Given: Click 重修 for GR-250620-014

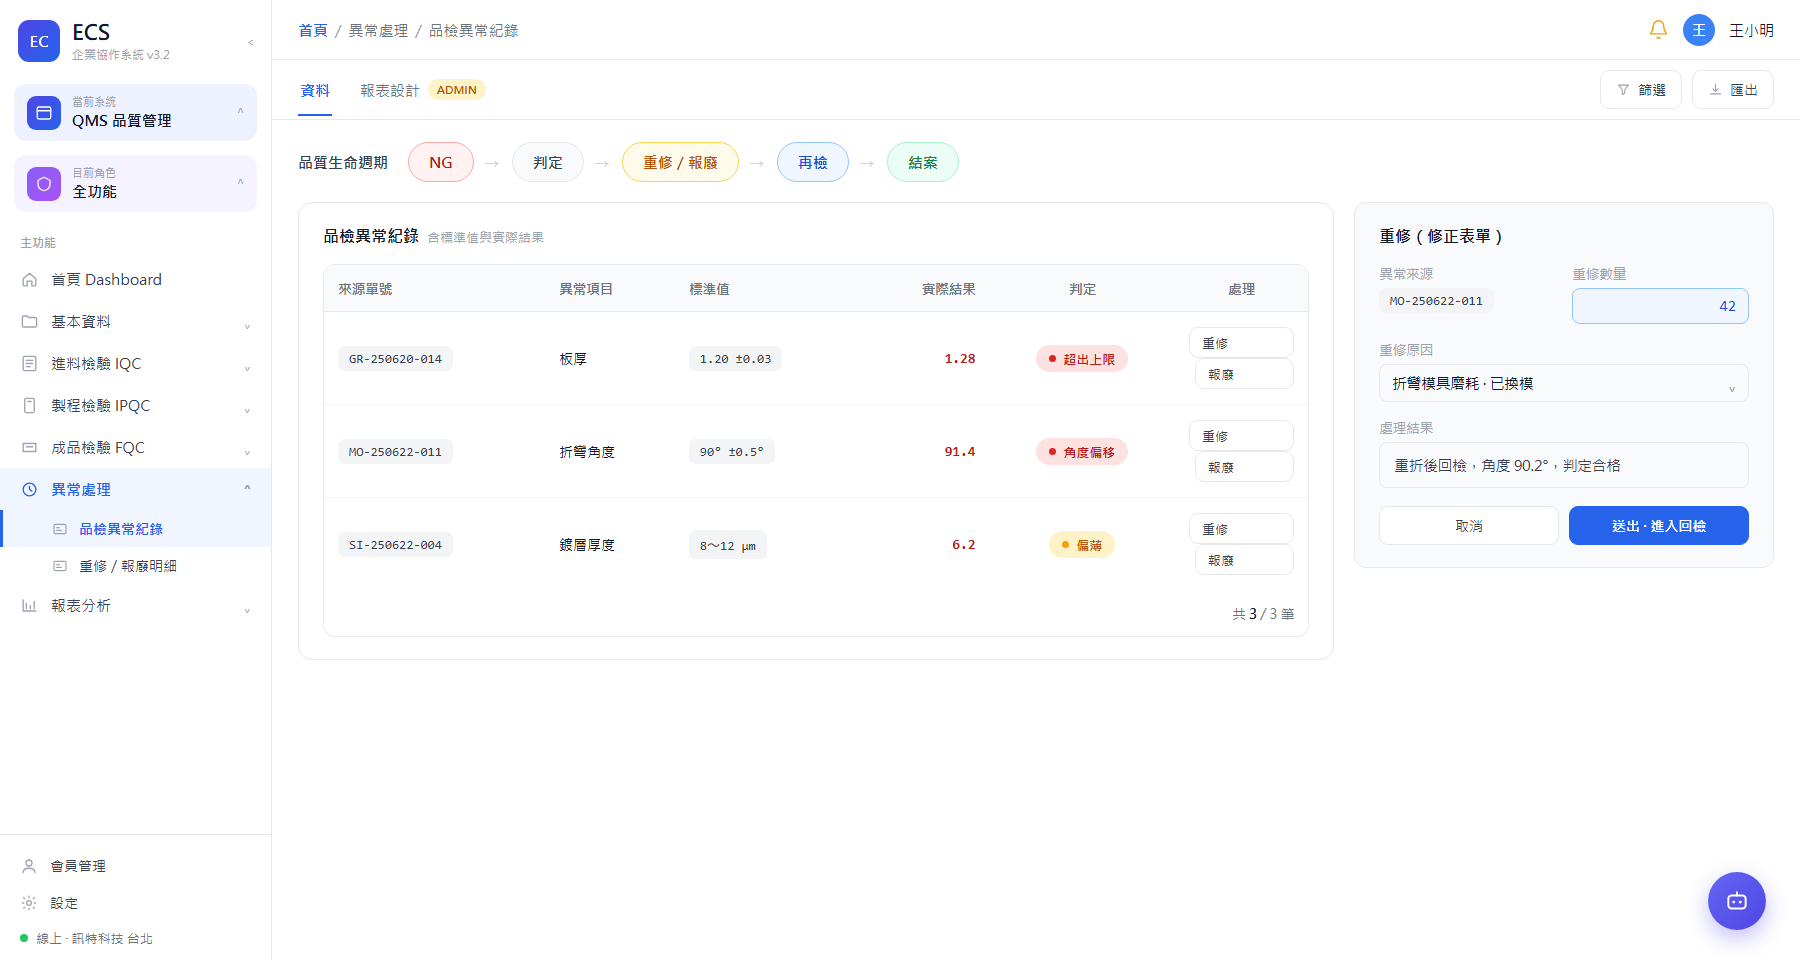Looking at the screenshot, I should 1241,343.
